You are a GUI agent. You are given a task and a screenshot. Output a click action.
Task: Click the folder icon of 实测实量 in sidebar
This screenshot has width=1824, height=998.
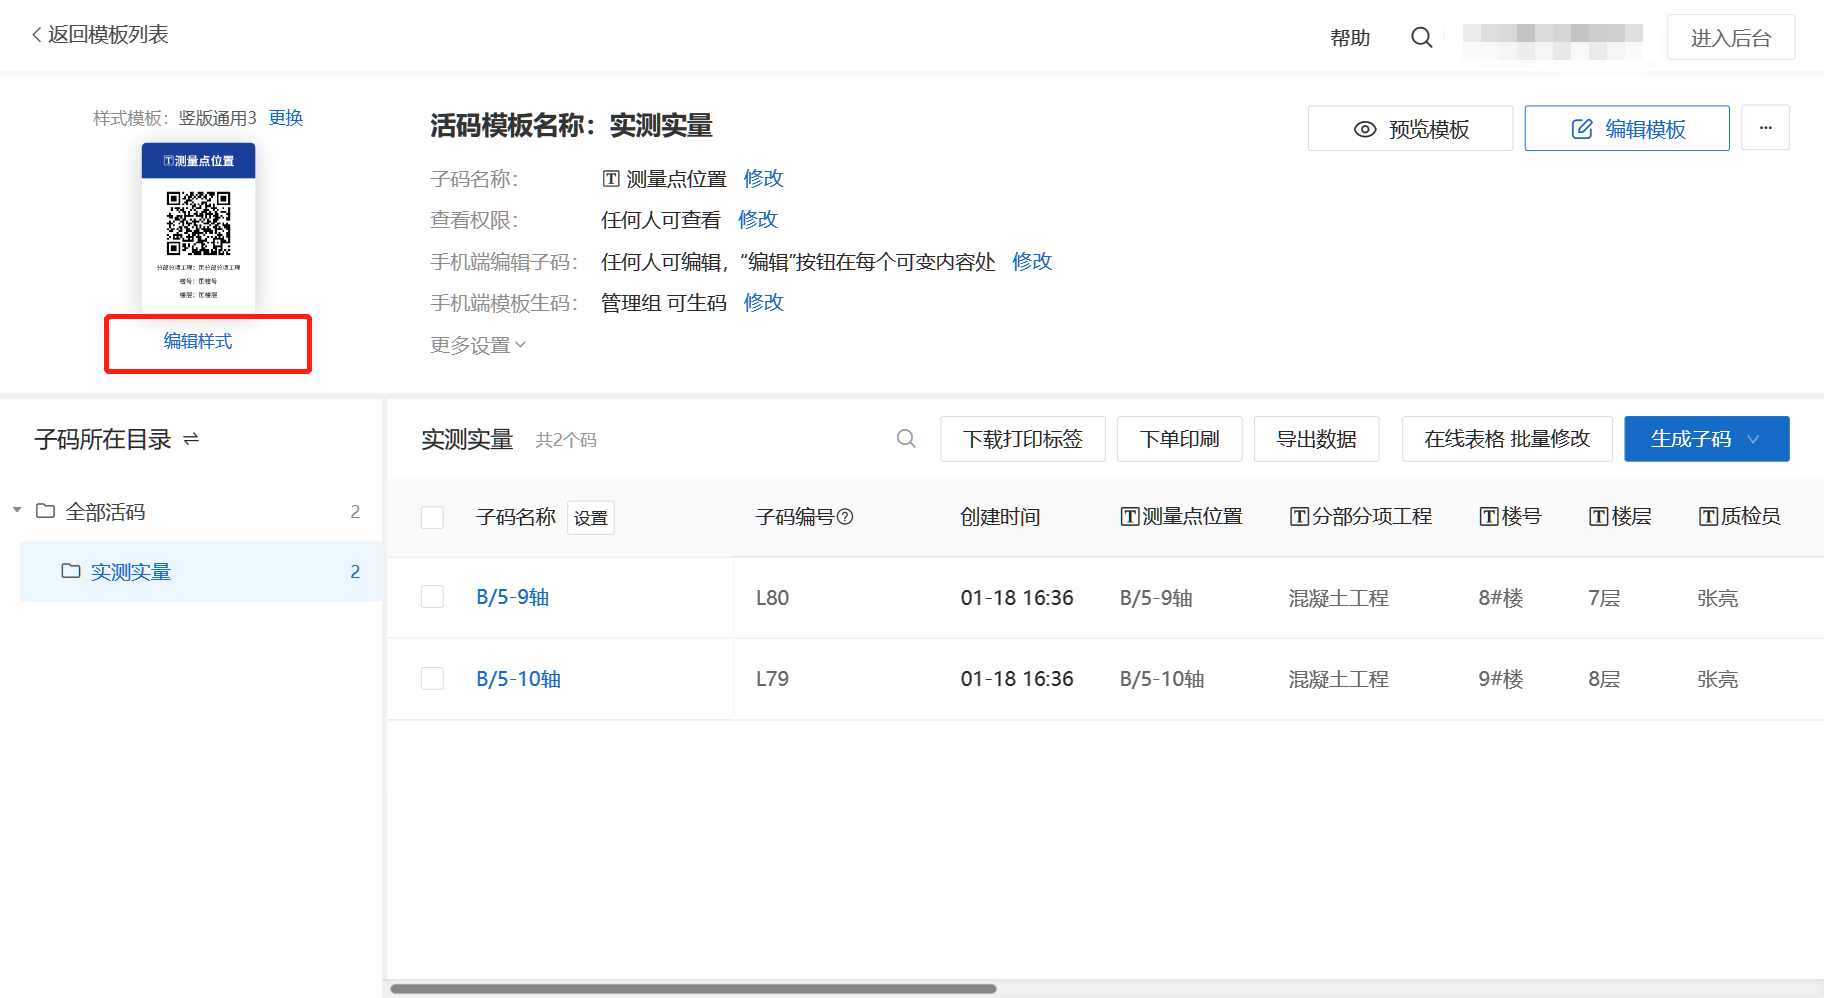(x=68, y=571)
